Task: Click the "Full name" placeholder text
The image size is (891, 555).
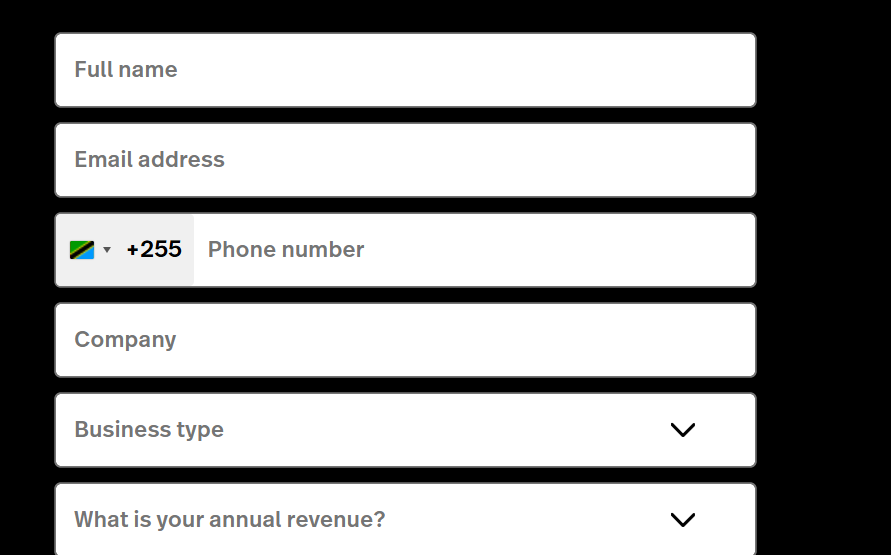Action: [126, 69]
